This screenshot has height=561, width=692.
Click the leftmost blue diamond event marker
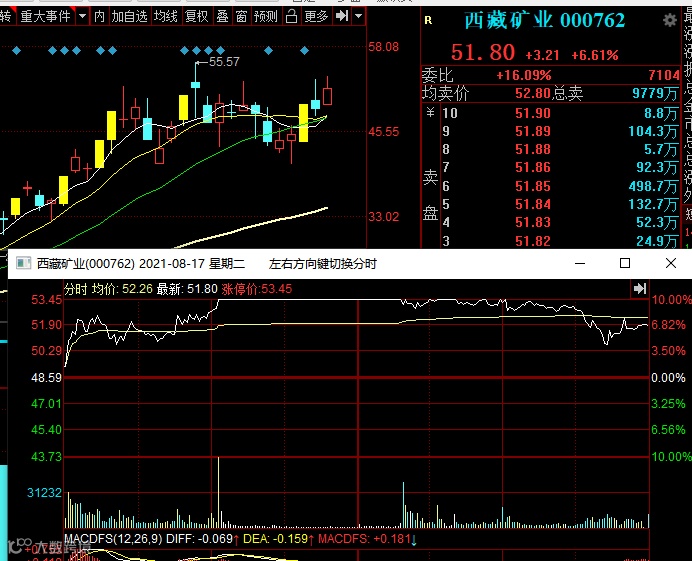tap(17, 51)
